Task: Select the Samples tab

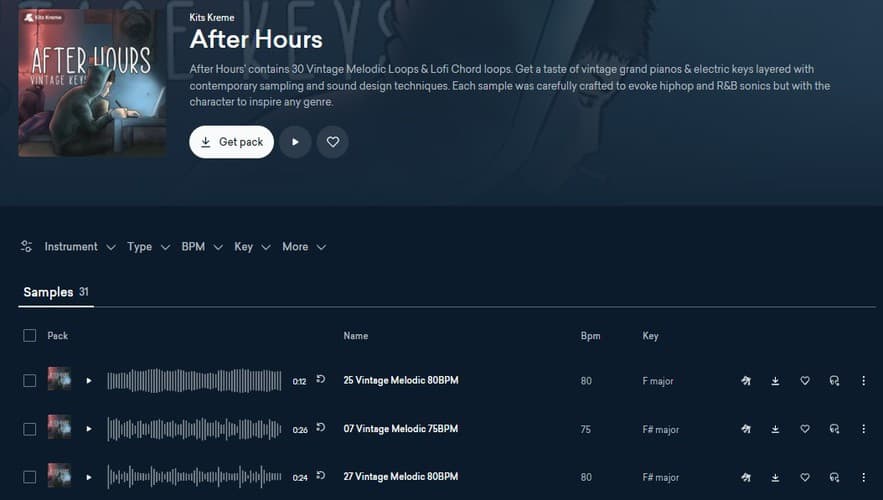Action: click(x=56, y=292)
